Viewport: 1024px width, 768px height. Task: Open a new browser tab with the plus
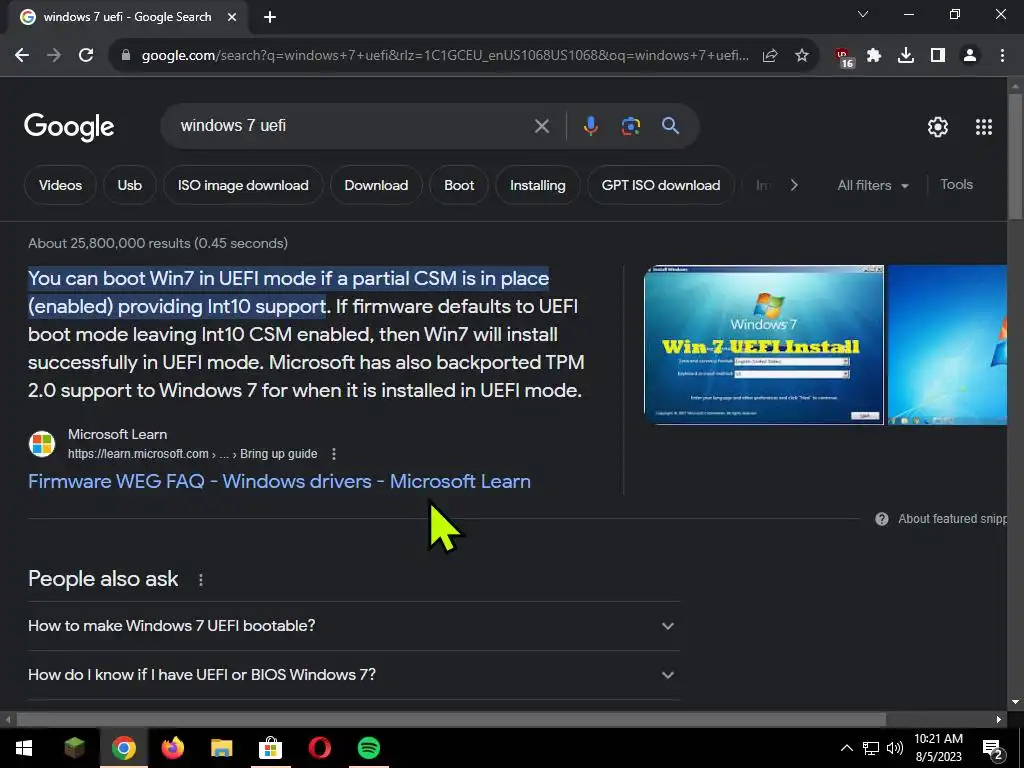pyautogui.click(x=270, y=17)
